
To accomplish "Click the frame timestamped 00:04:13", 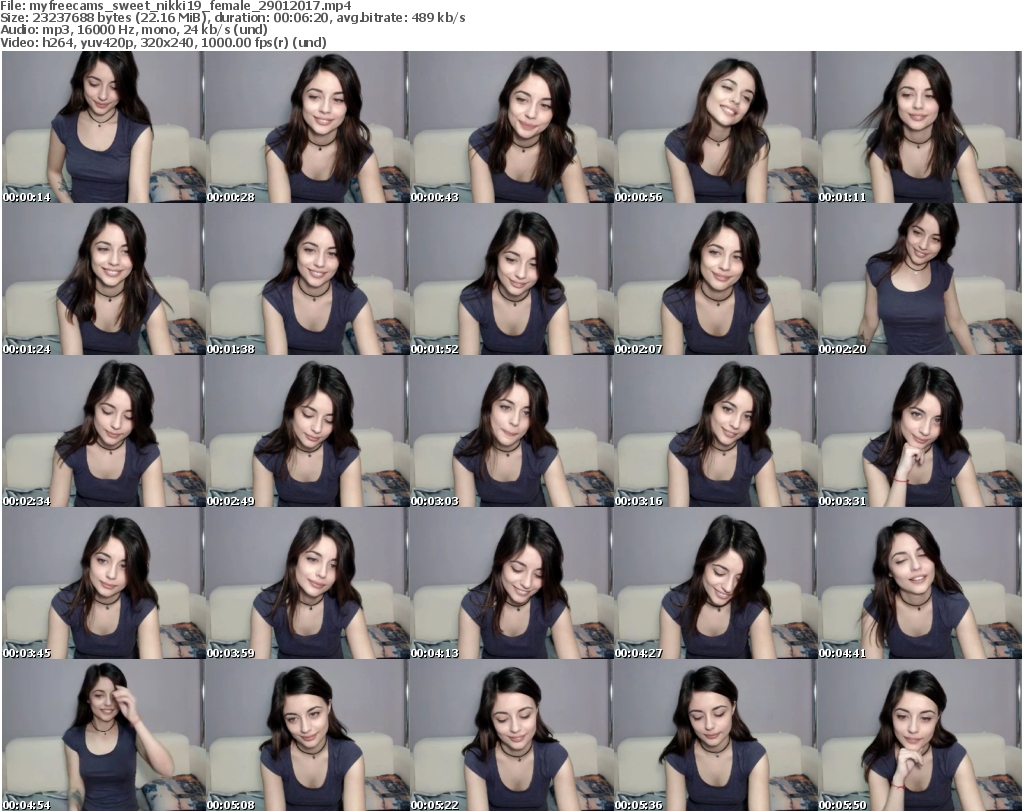I will pyautogui.click(x=510, y=583).
